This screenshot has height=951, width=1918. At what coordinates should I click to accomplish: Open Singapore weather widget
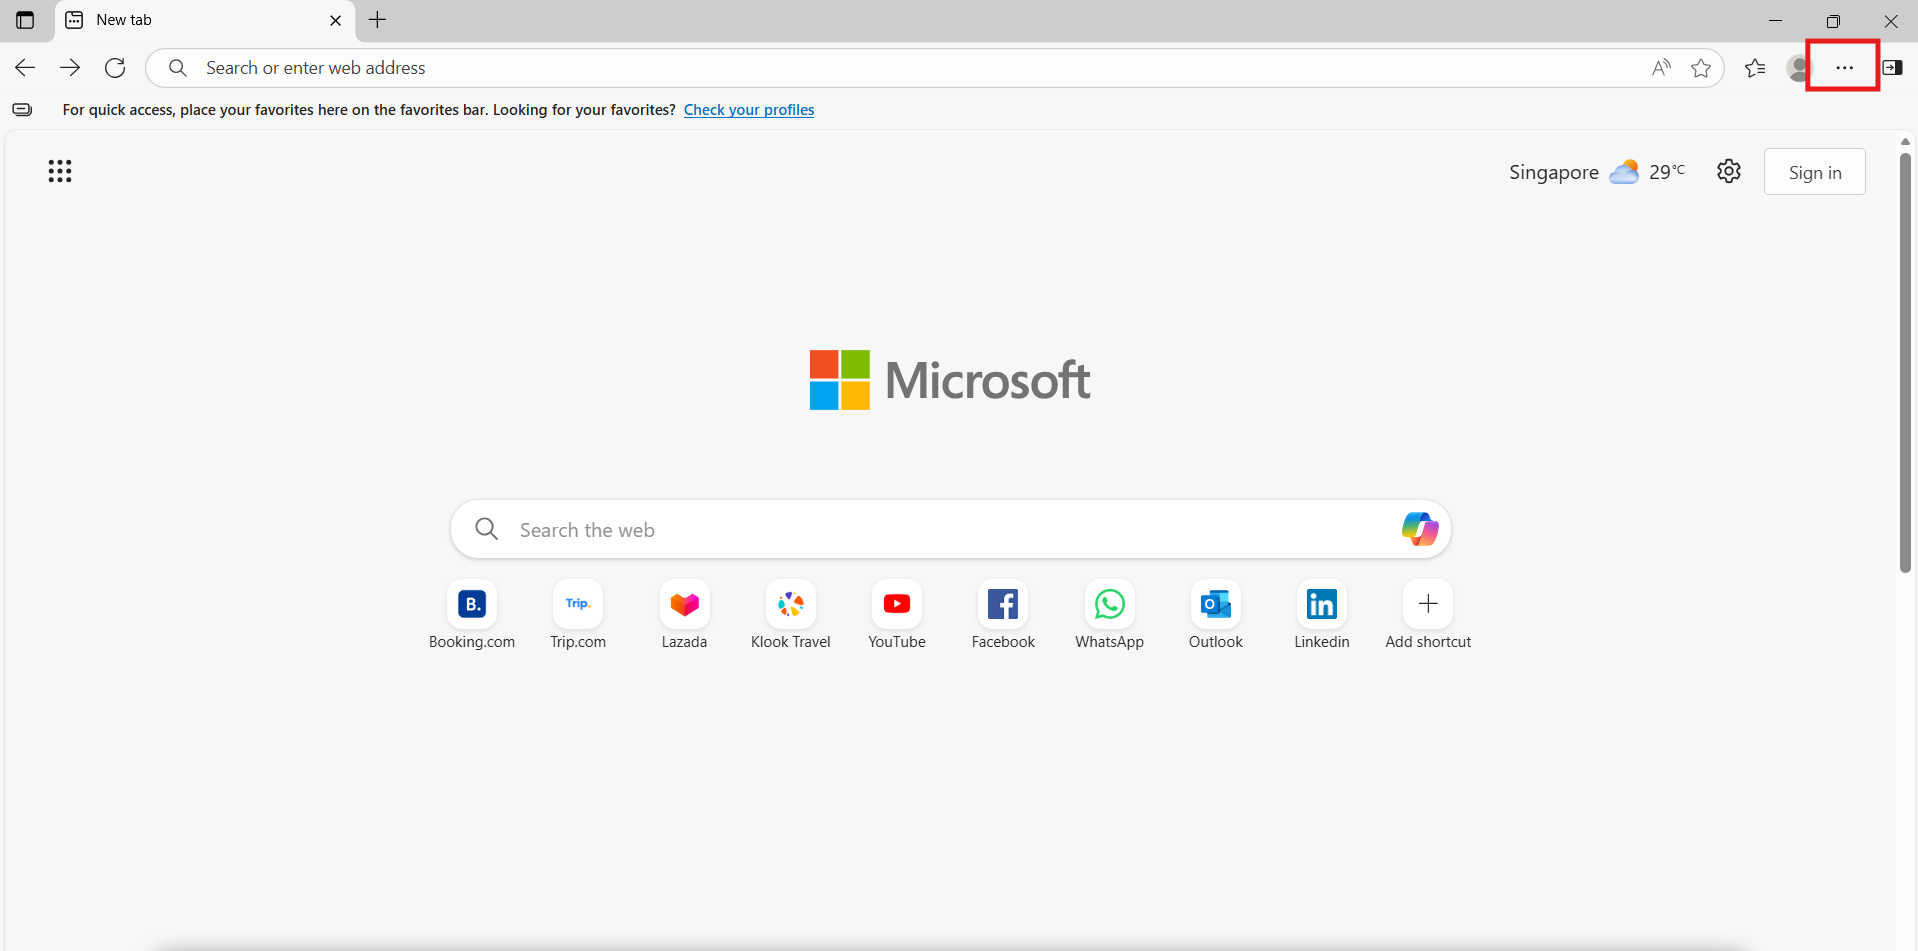(x=1596, y=172)
